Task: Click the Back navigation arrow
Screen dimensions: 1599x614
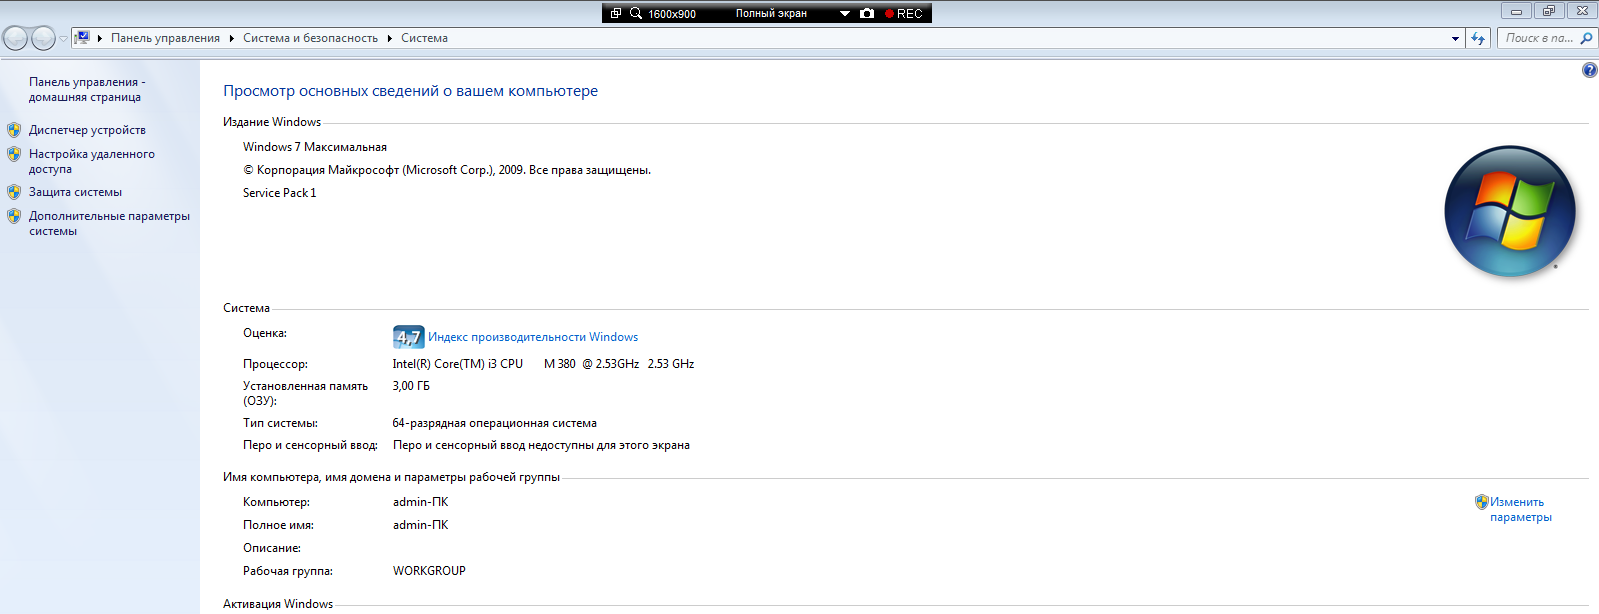Action: coord(15,39)
